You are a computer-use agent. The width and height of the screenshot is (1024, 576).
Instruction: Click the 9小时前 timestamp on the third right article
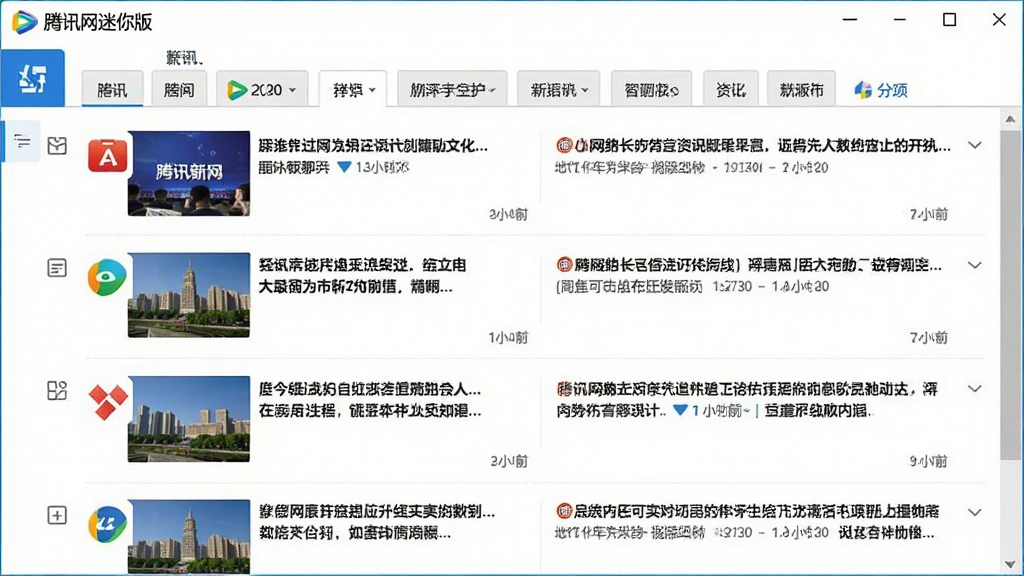929,461
